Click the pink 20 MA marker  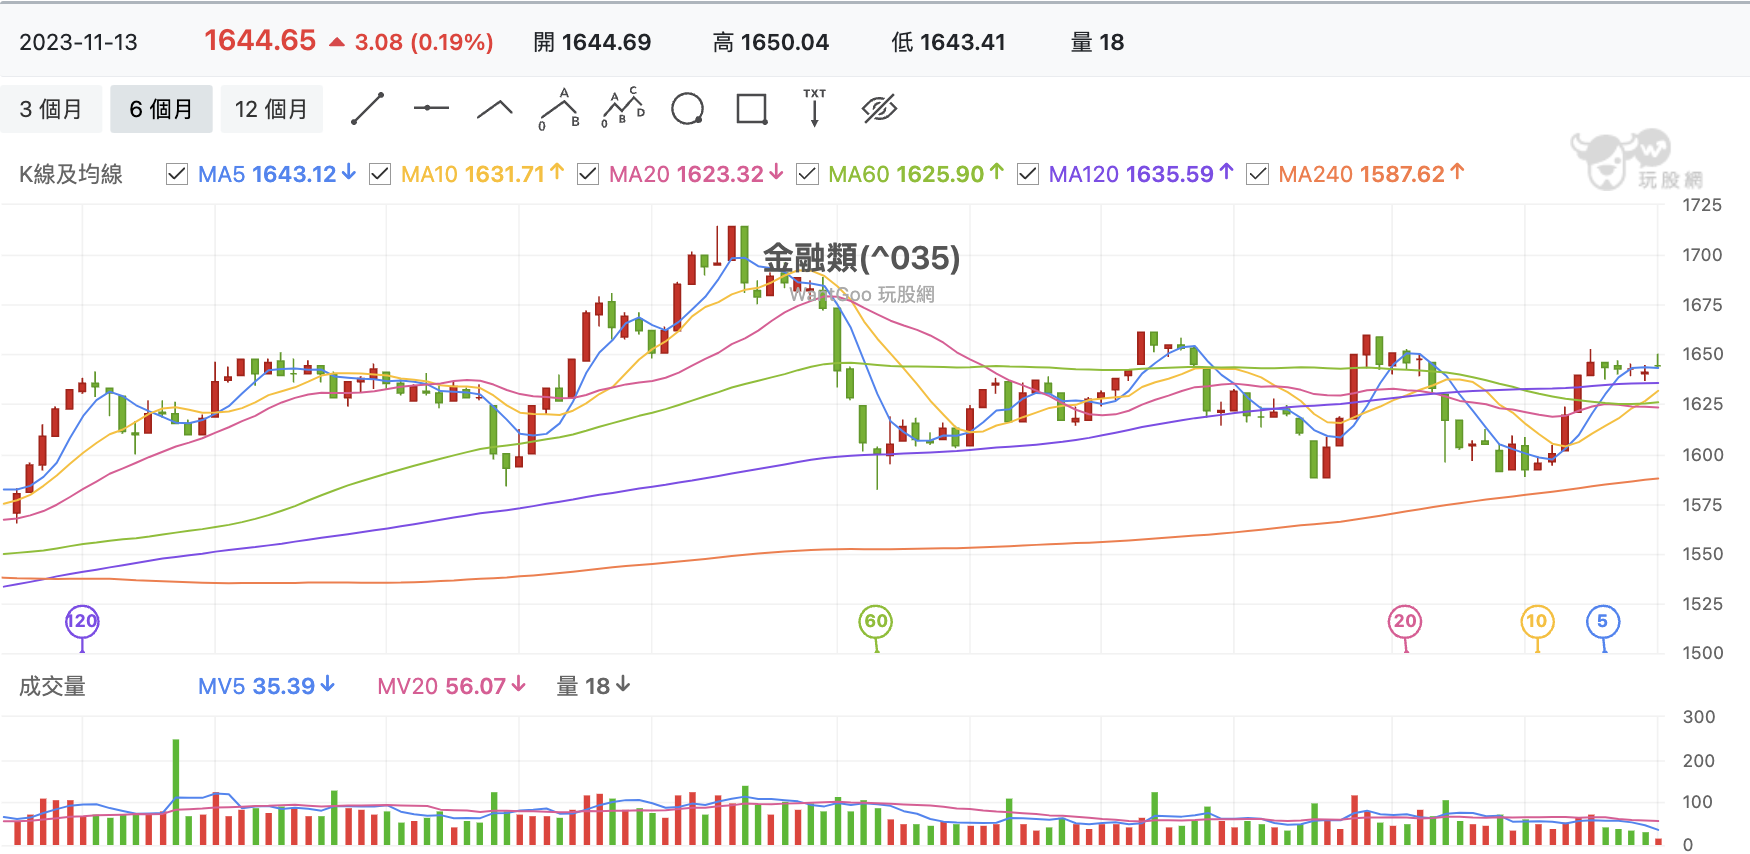click(x=1405, y=622)
